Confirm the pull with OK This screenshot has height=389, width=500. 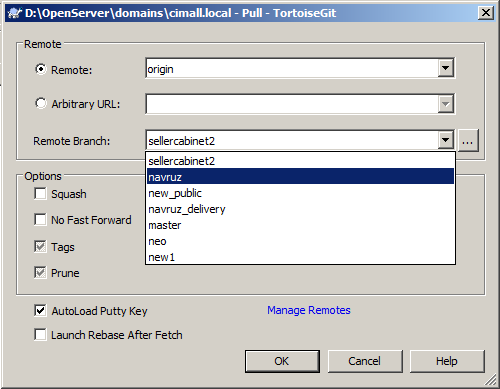(x=282, y=361)
